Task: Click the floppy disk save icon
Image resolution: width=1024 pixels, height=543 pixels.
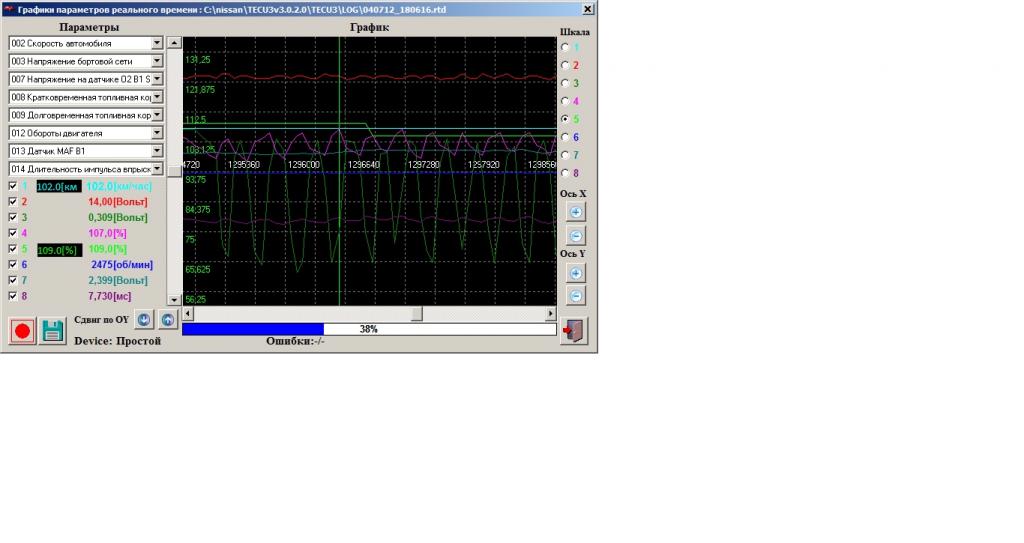Action: point(52,331)
